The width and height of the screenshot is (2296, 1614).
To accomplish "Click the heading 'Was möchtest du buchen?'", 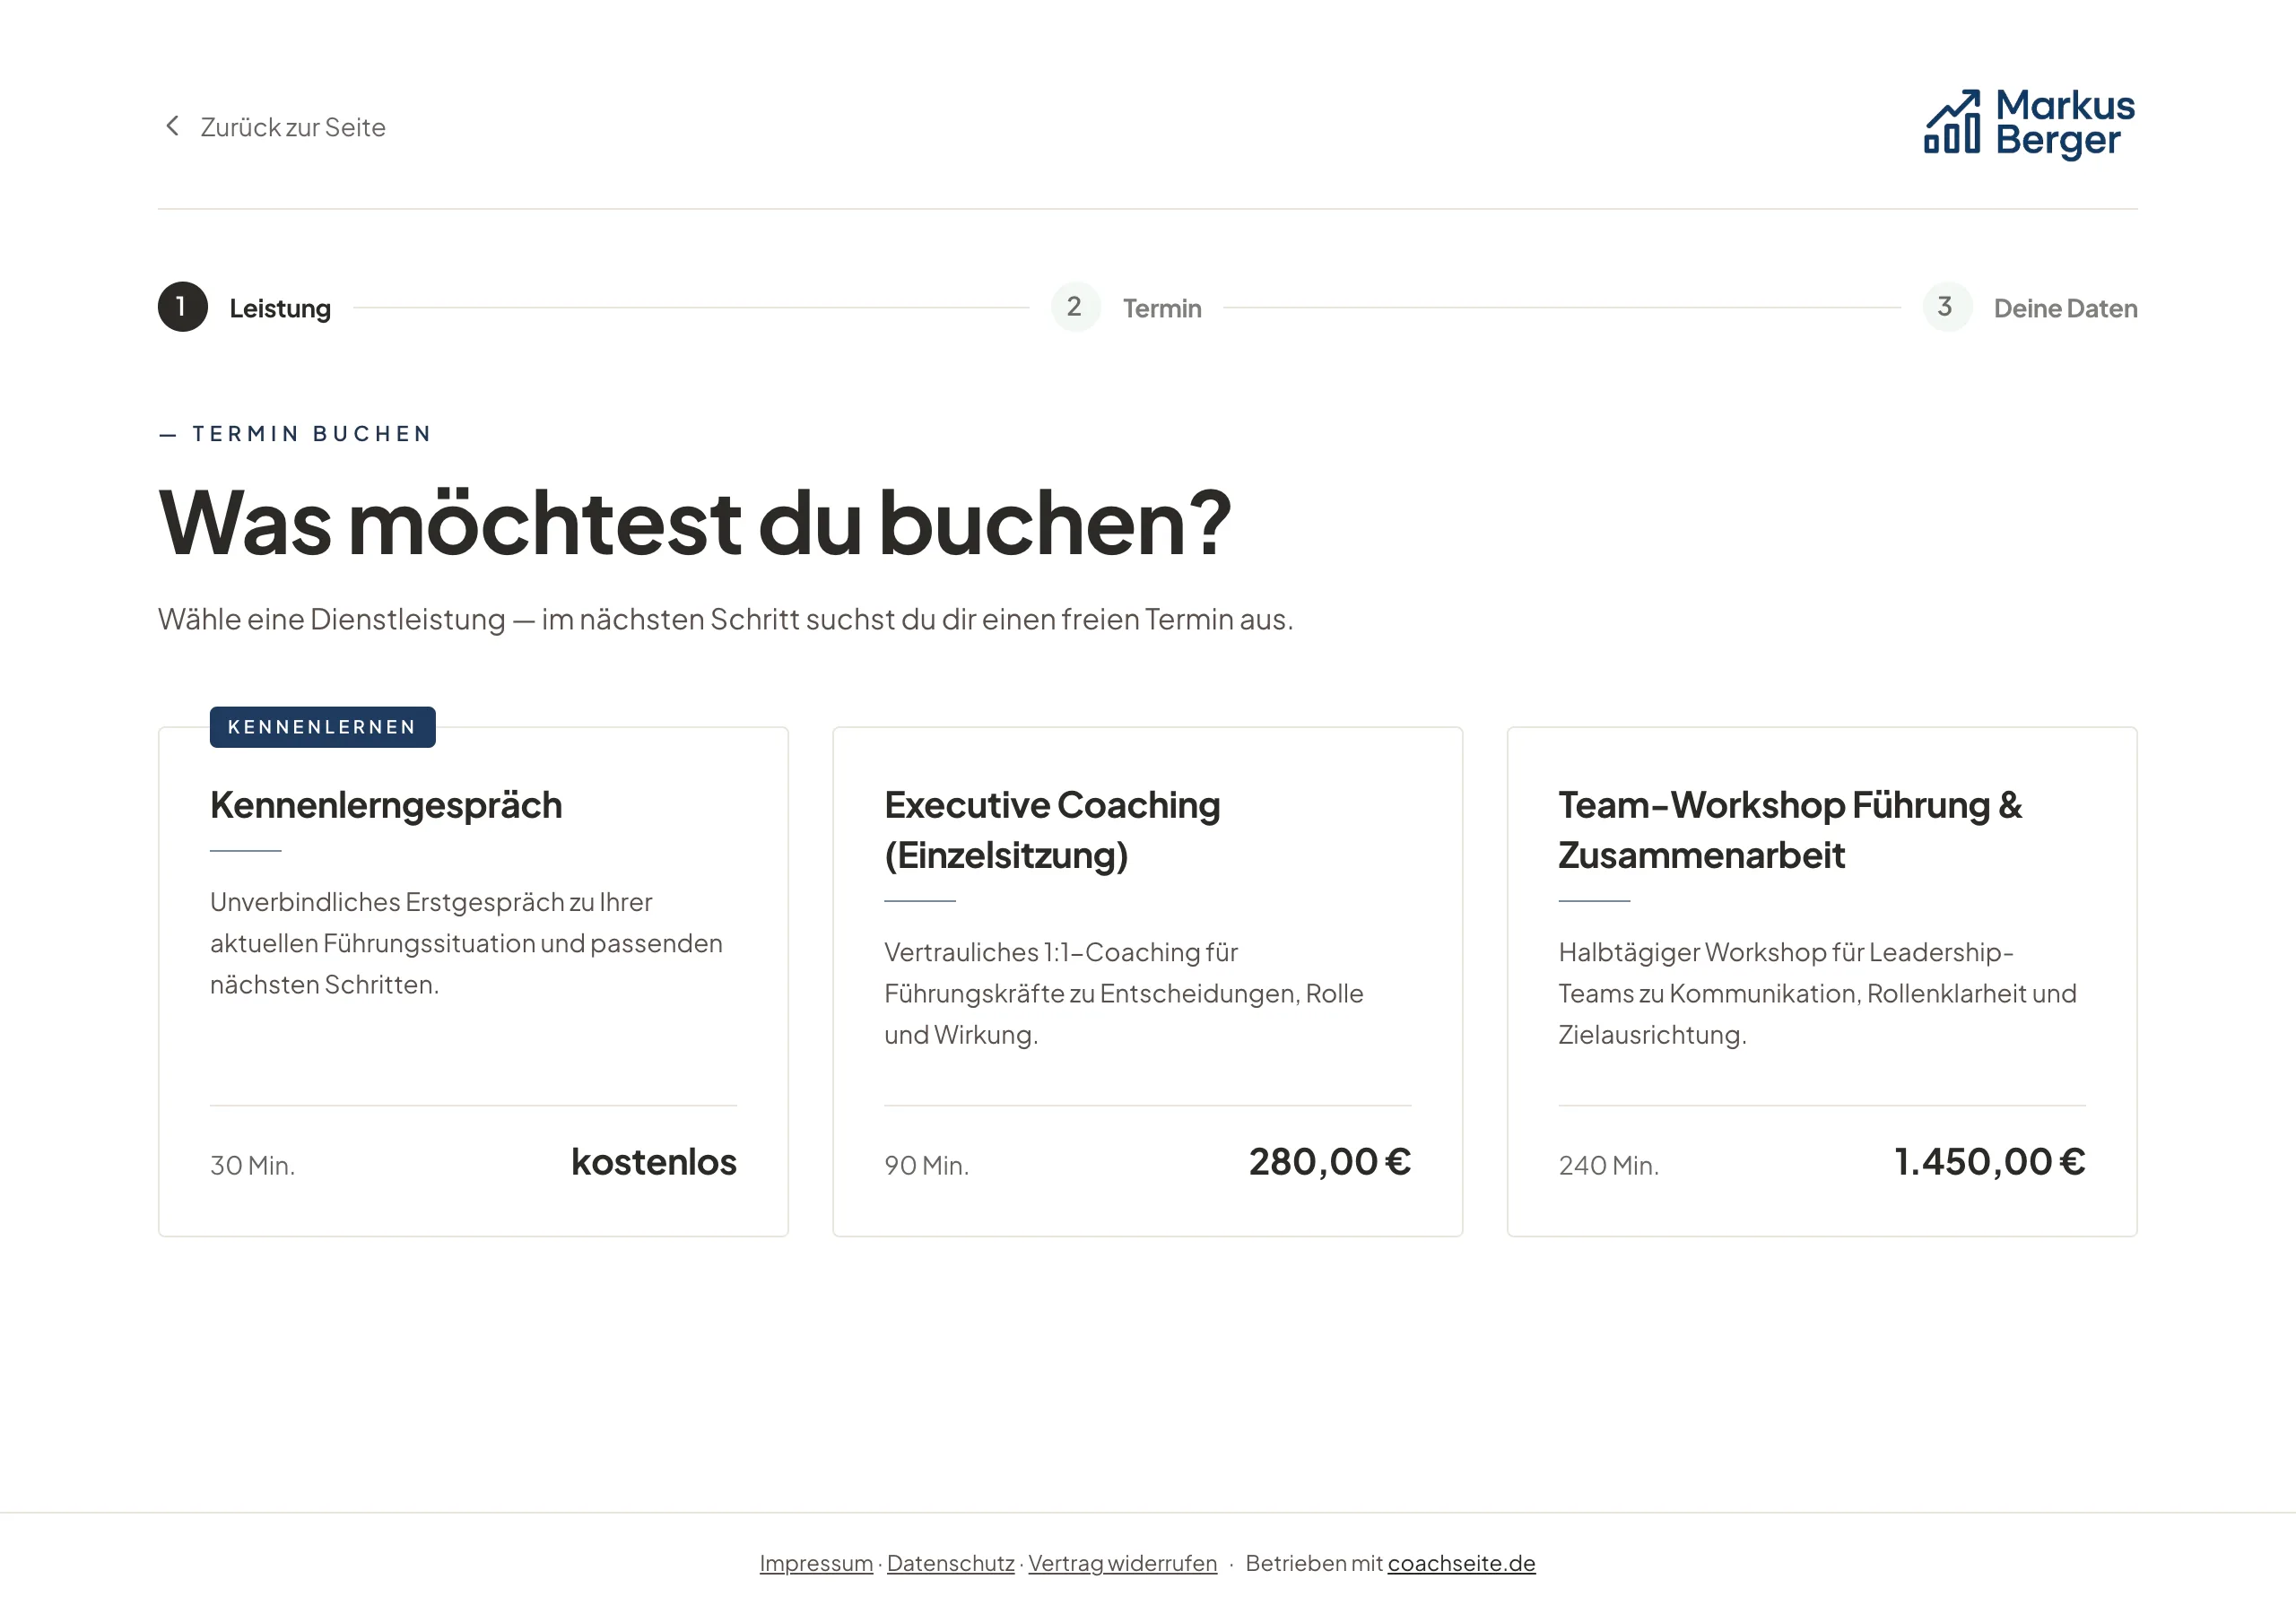I will click(695, 522).
